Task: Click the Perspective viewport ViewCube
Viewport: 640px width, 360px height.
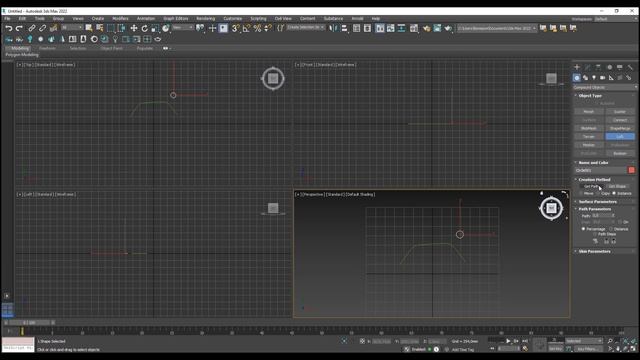Action: (551, 208)
